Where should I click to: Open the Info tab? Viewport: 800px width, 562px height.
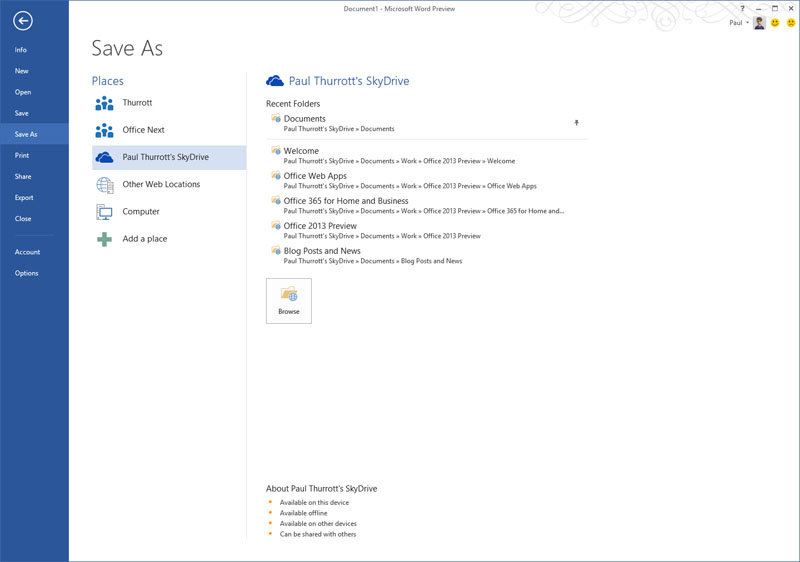point(21,50)
